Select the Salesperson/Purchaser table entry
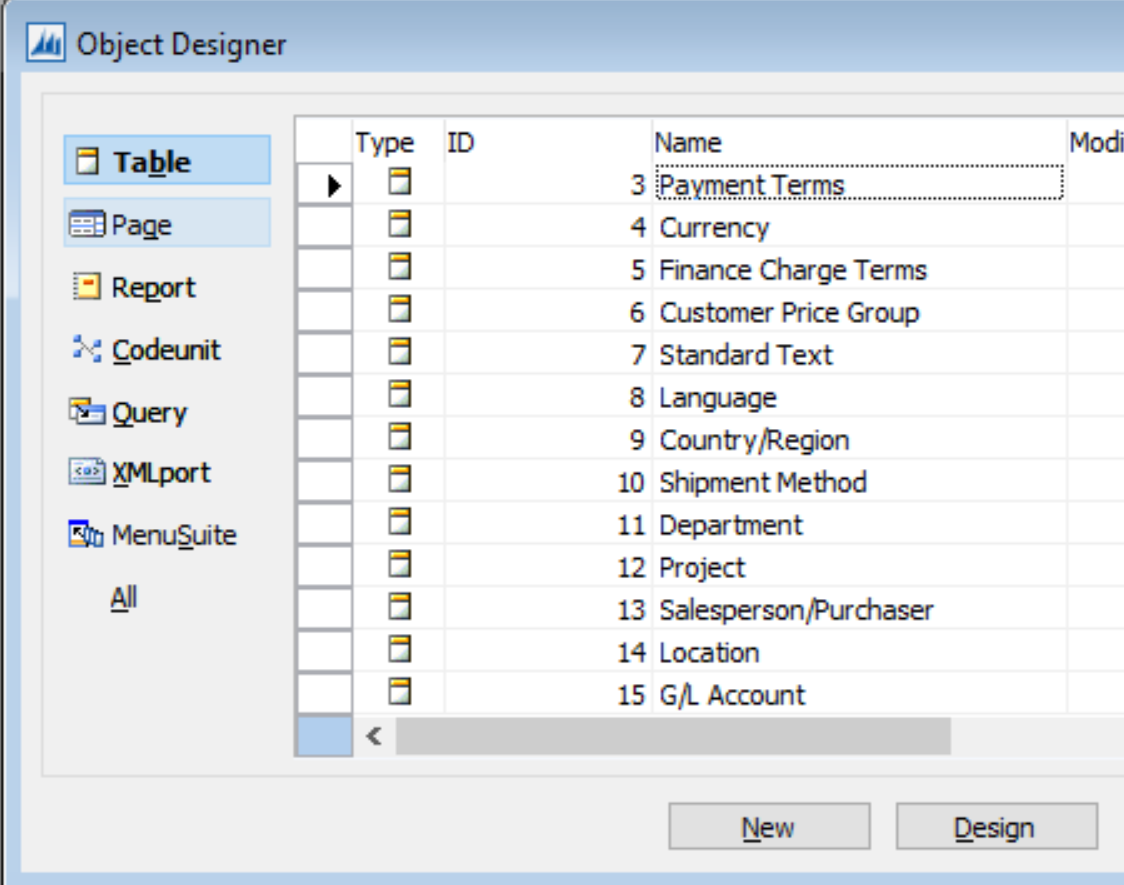1124x885 pixels. click(x=796, y=610)
